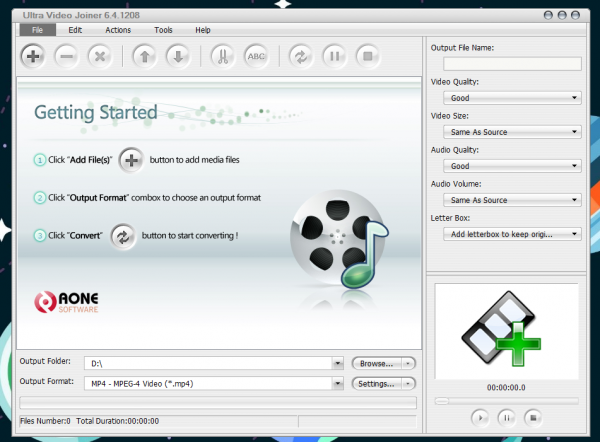Click the convert icon in Getting Started step 3
Image resolution: width=600 pixels, height=442 pixels.
point(123,236)
